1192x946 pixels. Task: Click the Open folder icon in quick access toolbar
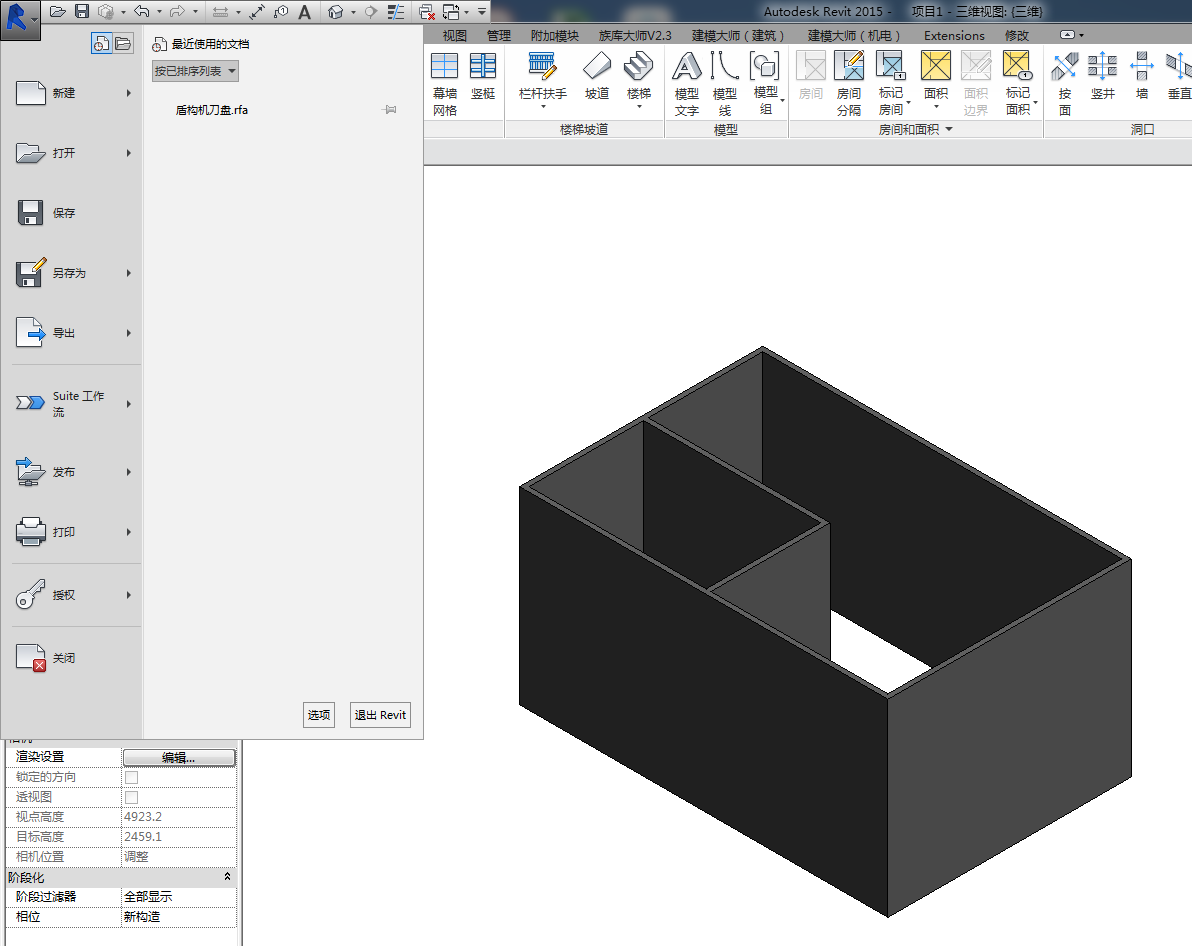(58, 11)
